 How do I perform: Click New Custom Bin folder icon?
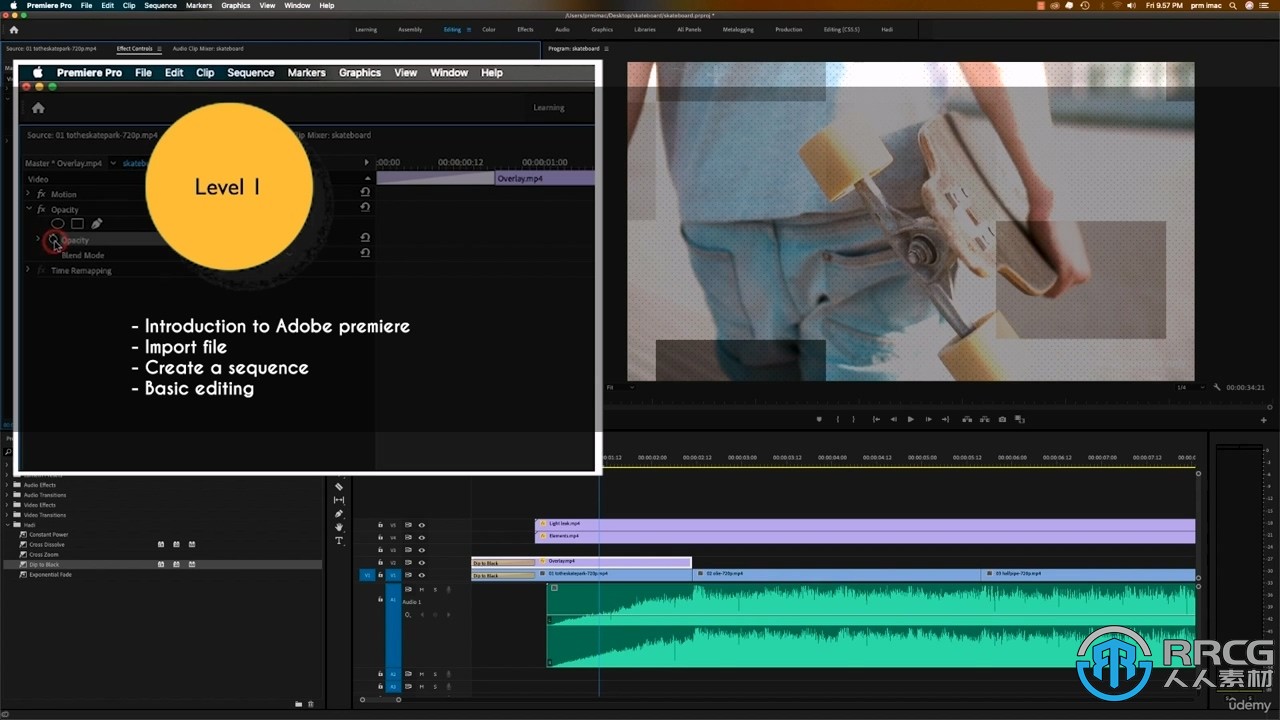(299, 704)
